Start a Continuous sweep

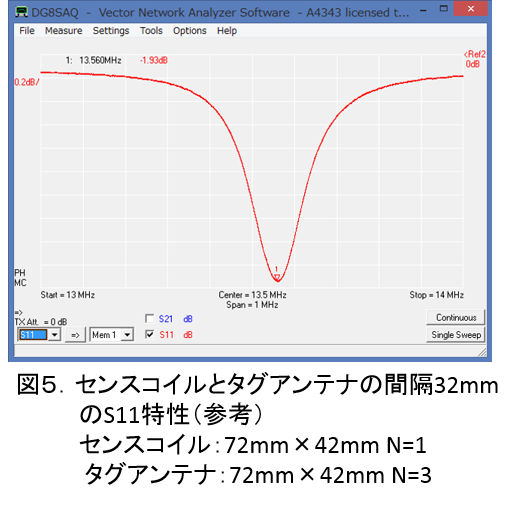456,317
